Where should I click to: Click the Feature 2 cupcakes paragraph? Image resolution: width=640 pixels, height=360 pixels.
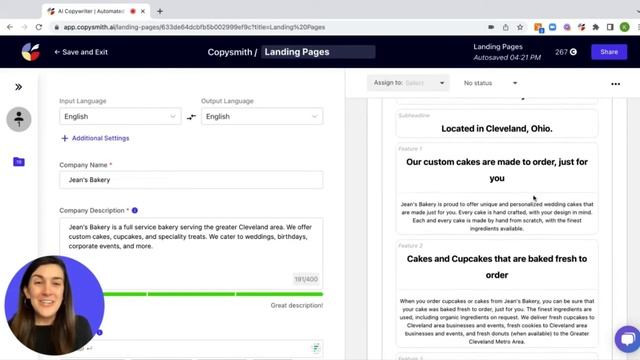point(497,321)
